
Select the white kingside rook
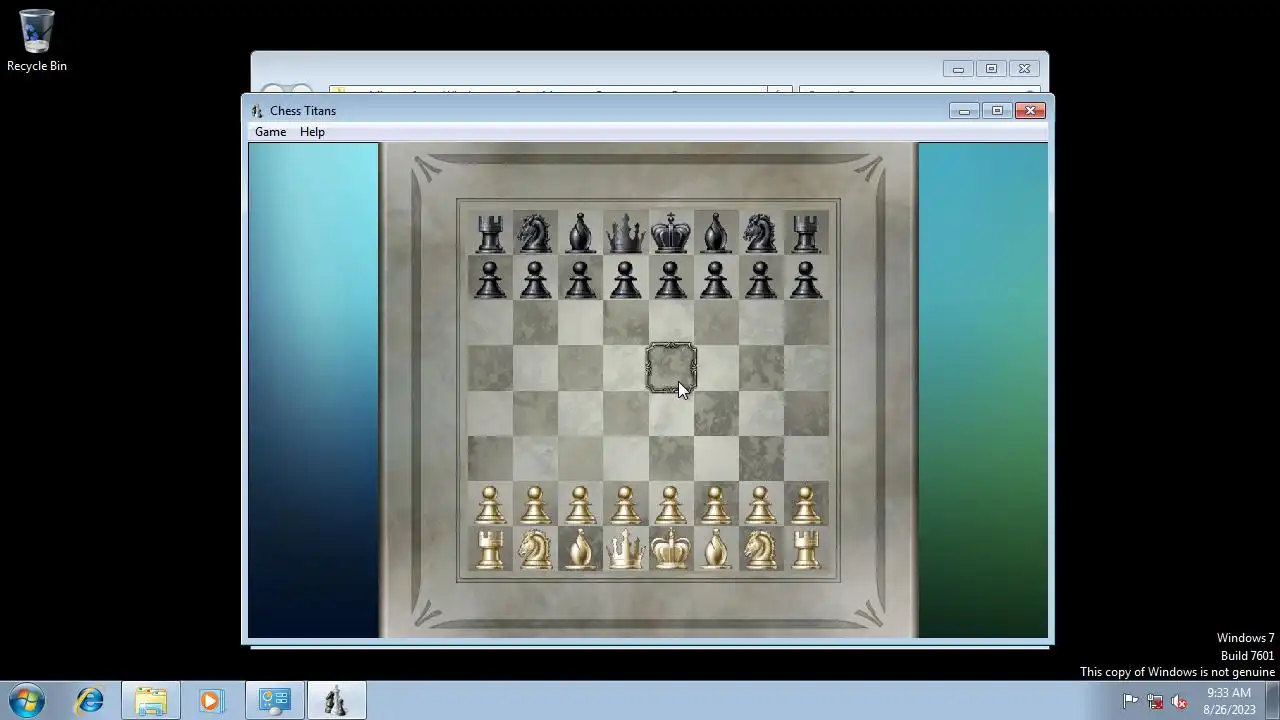coord(806,549)
